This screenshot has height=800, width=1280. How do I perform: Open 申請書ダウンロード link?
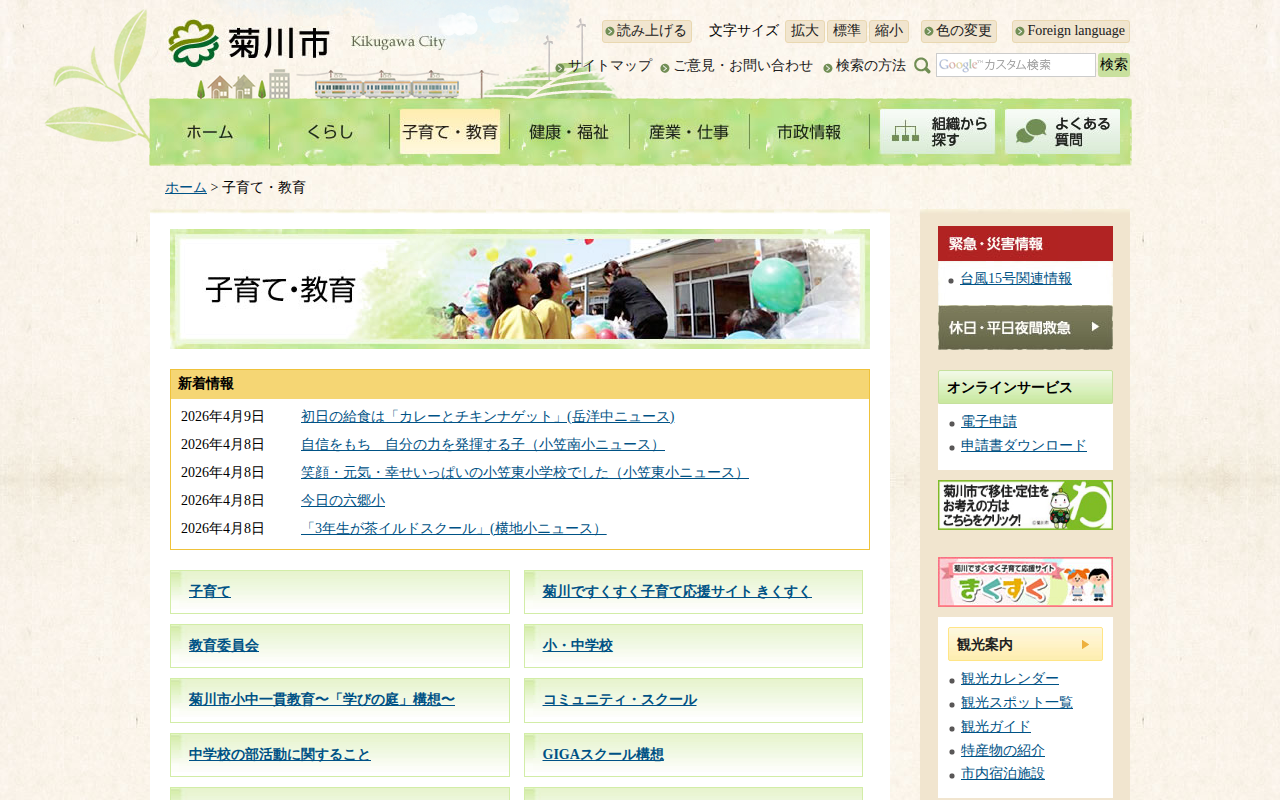pyautogui.click(x=1024, y=446)
